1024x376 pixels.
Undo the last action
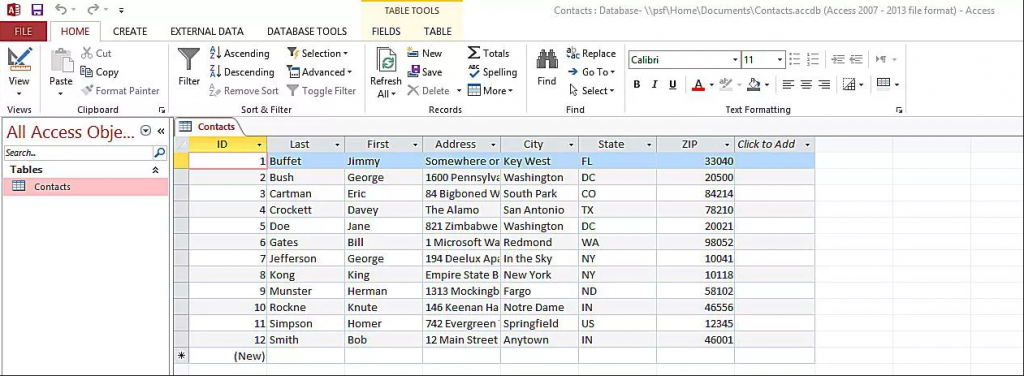[x=61, y=10]
